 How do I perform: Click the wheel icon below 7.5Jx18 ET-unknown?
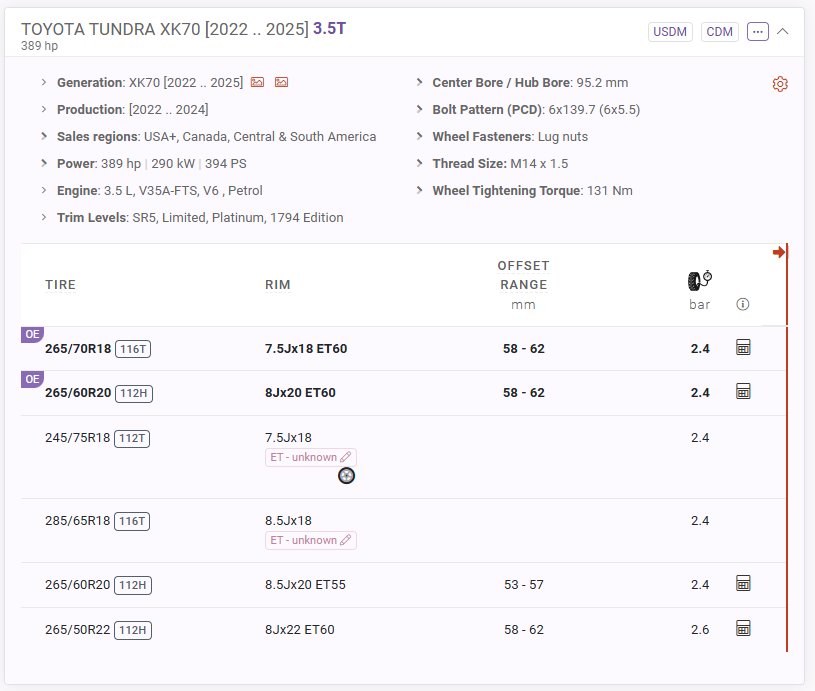click(x=346, y=476)
